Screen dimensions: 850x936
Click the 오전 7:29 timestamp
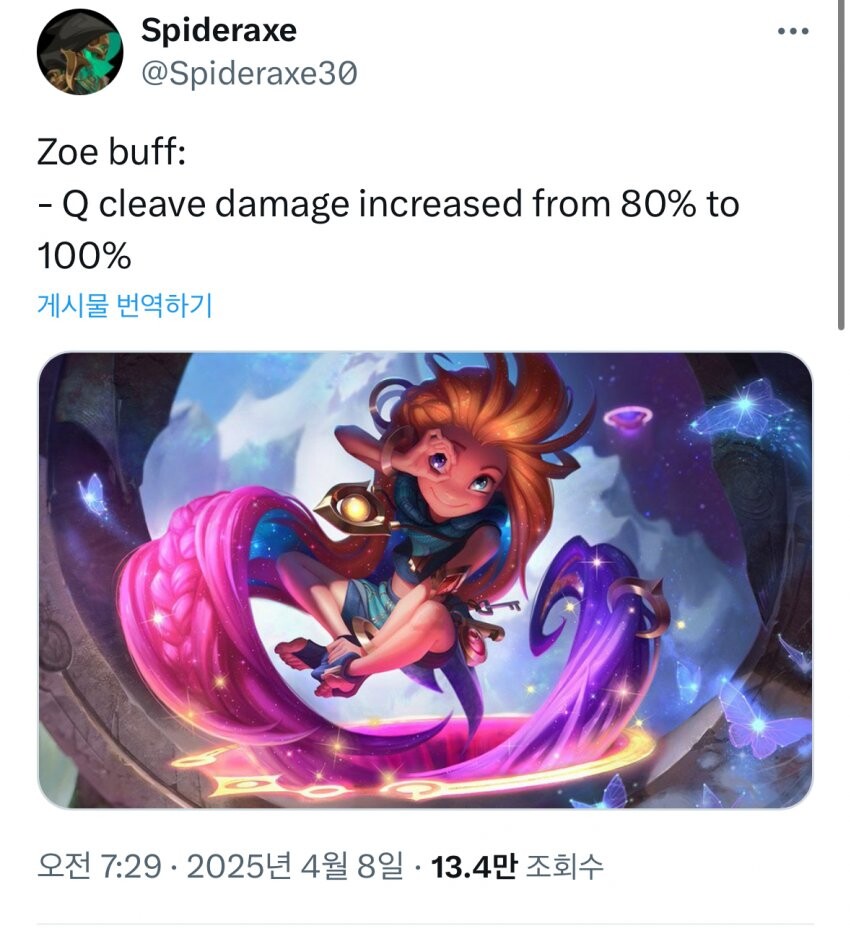pos(99,866)
